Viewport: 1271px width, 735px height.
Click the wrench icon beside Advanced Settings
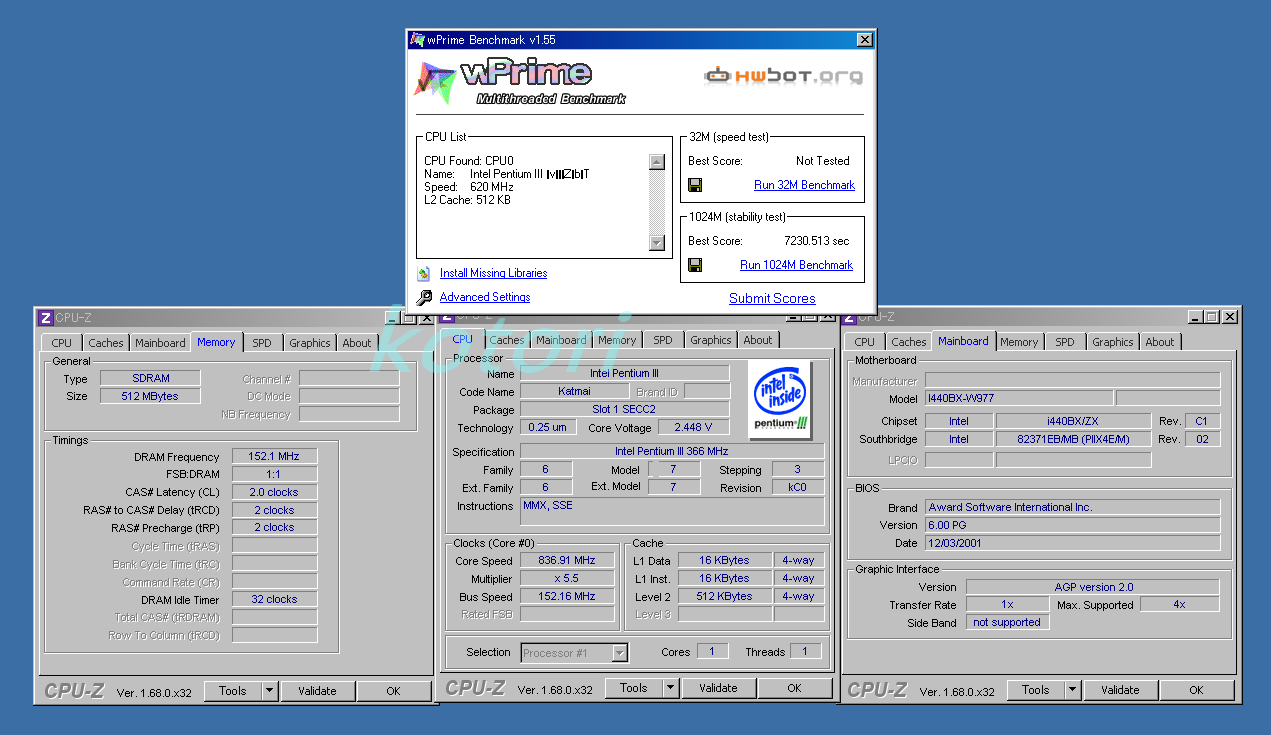[424, 297]
